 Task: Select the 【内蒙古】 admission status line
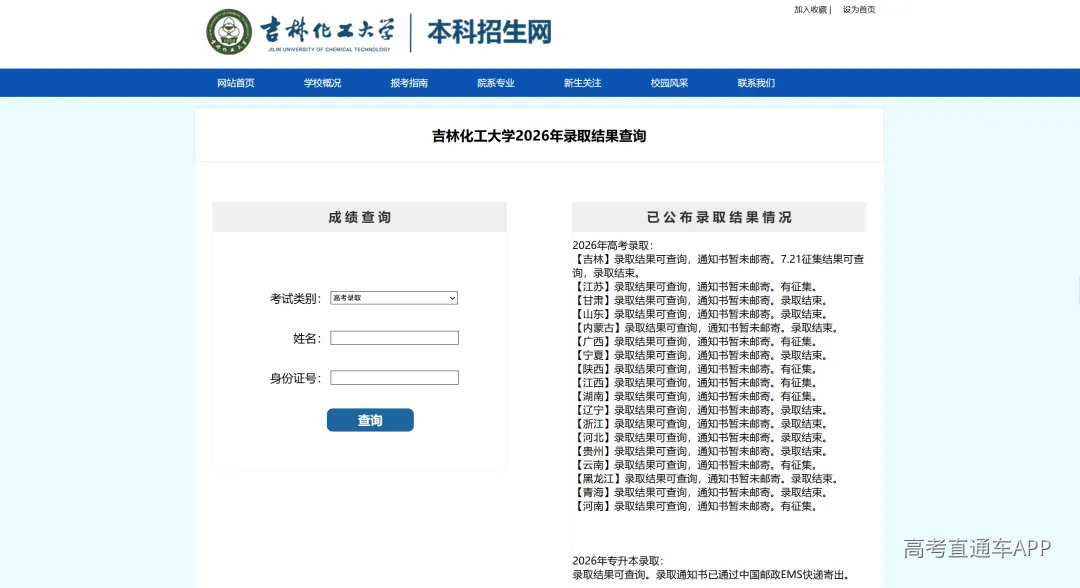click(x=706, y=328)
